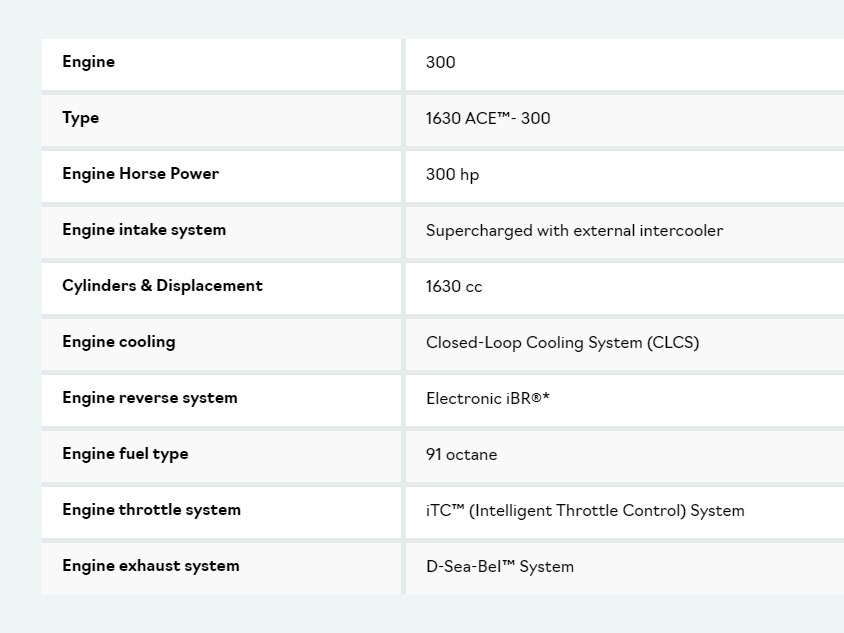844x633 pixels.
Task: Click the Engine fuel type label
Action: click(125, 454)
